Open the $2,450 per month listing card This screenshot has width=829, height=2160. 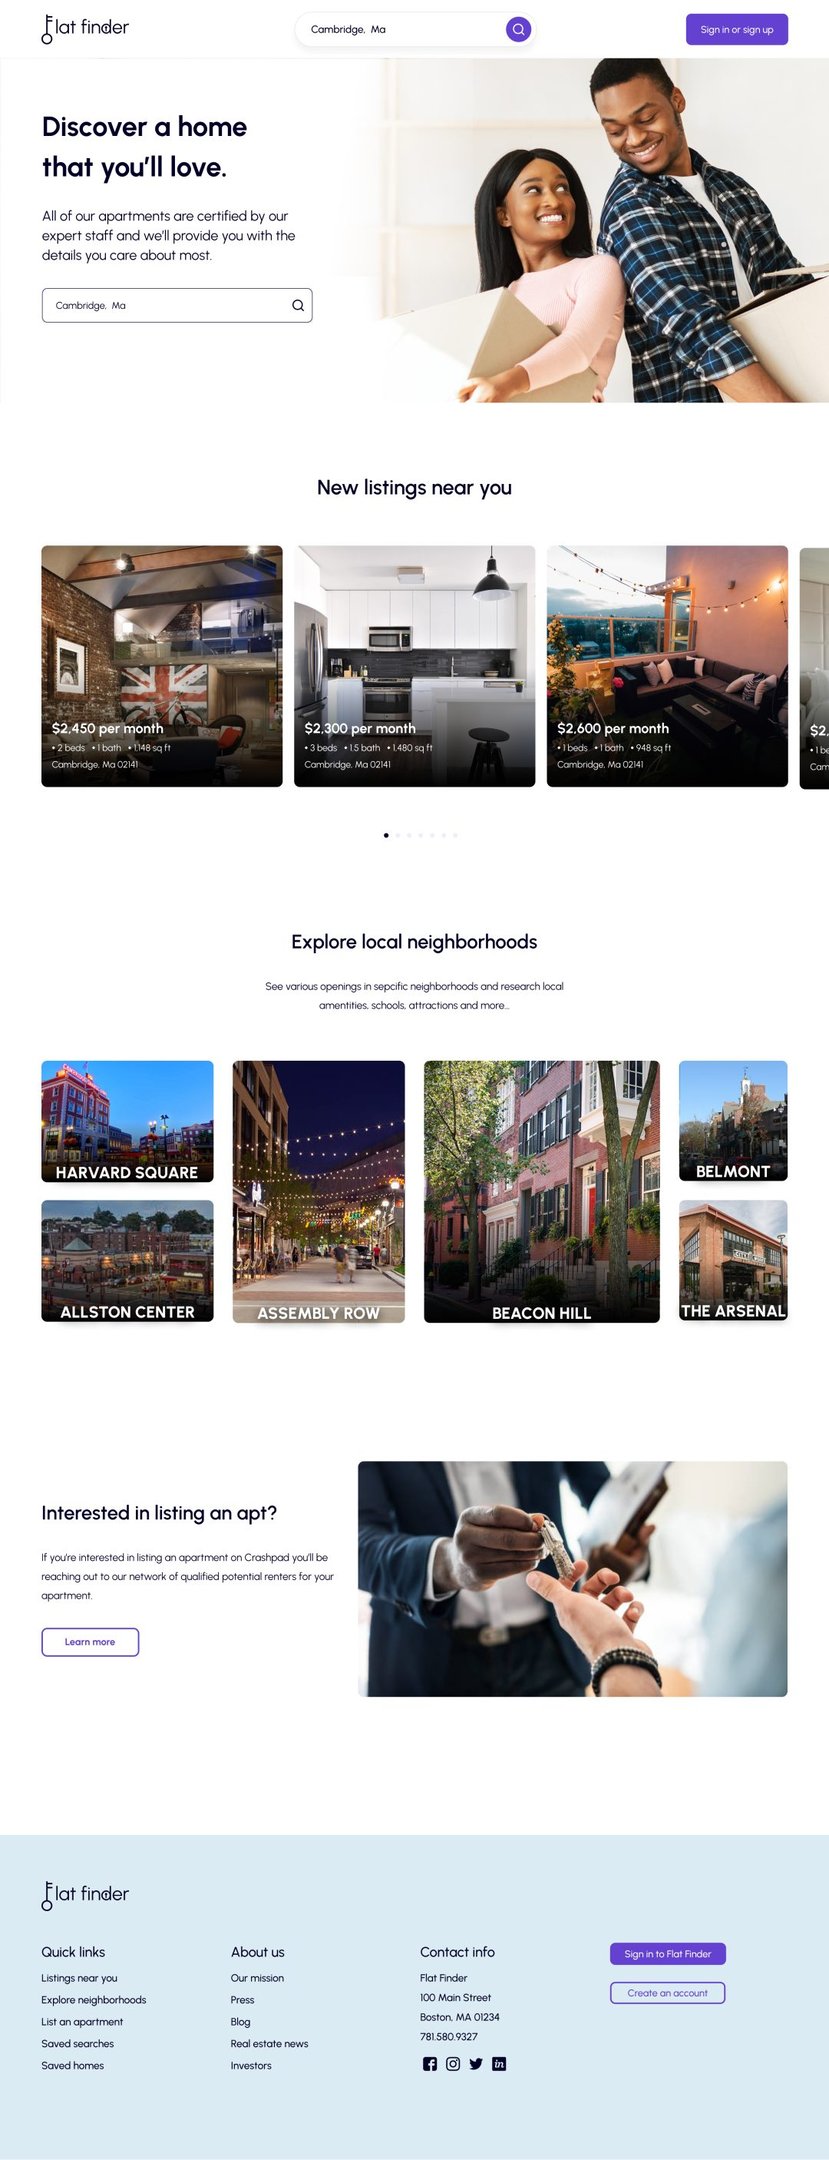pyautogui.click(x=162, y=666)
